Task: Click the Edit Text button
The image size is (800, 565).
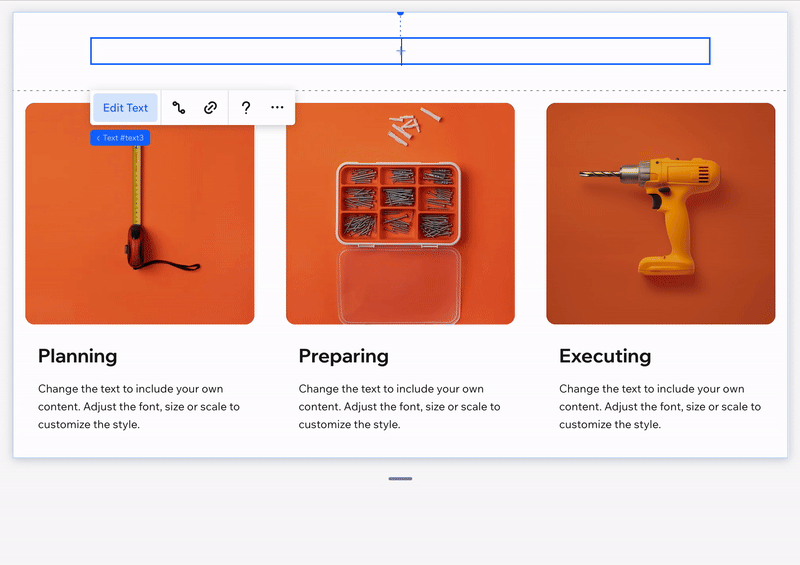Action: pos(125,108)
